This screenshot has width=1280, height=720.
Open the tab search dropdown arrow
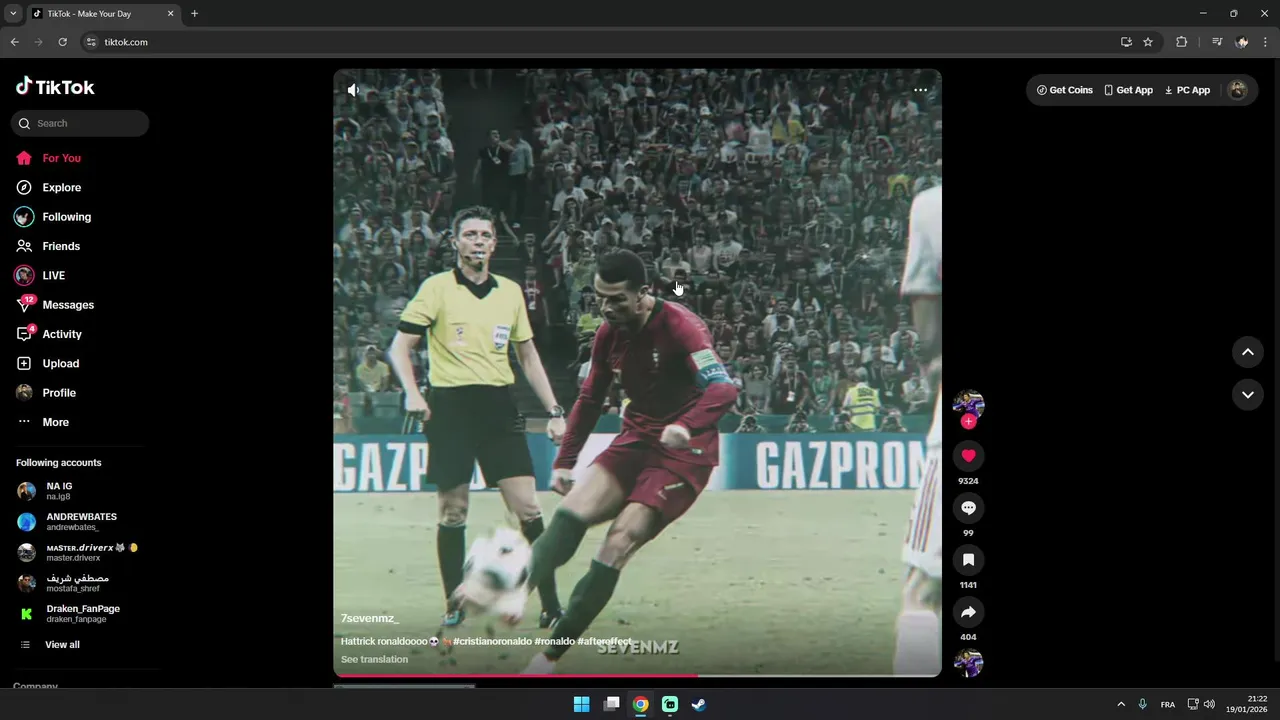tap(13, 14)
